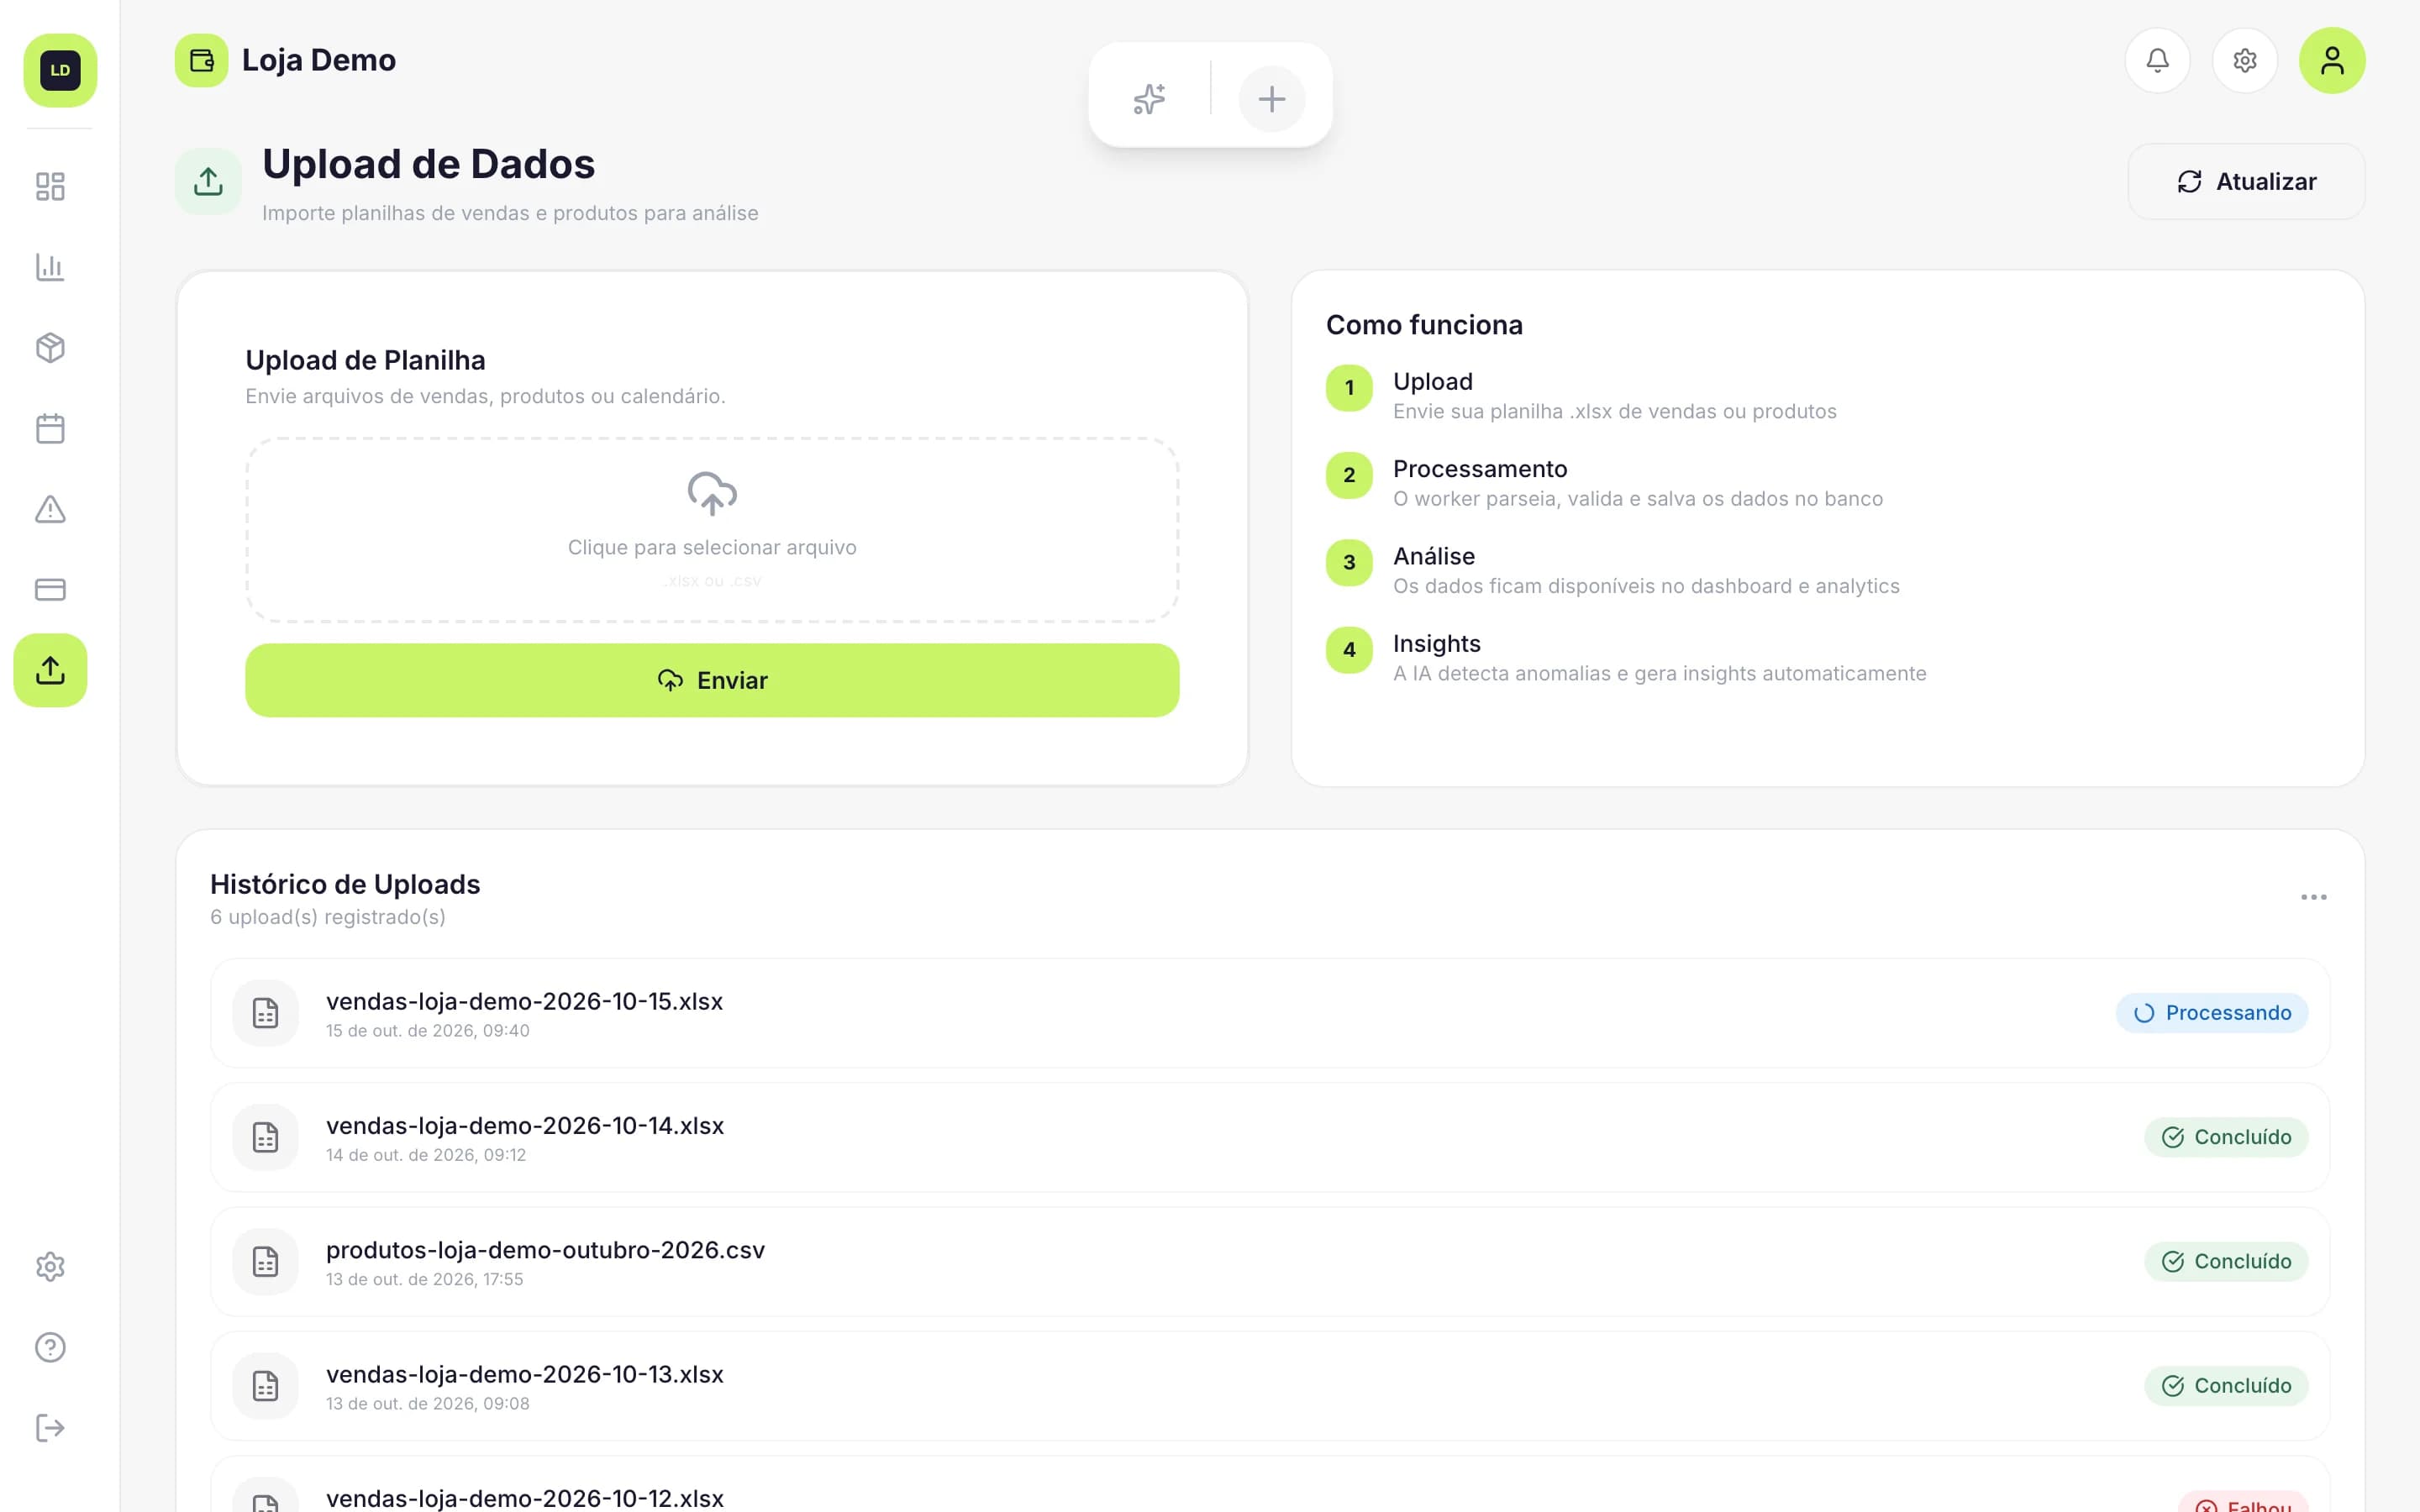Click step 3 Análise heading
The height and width of the screenshot is (1512, 2420).
click(x=1434, y=556)
